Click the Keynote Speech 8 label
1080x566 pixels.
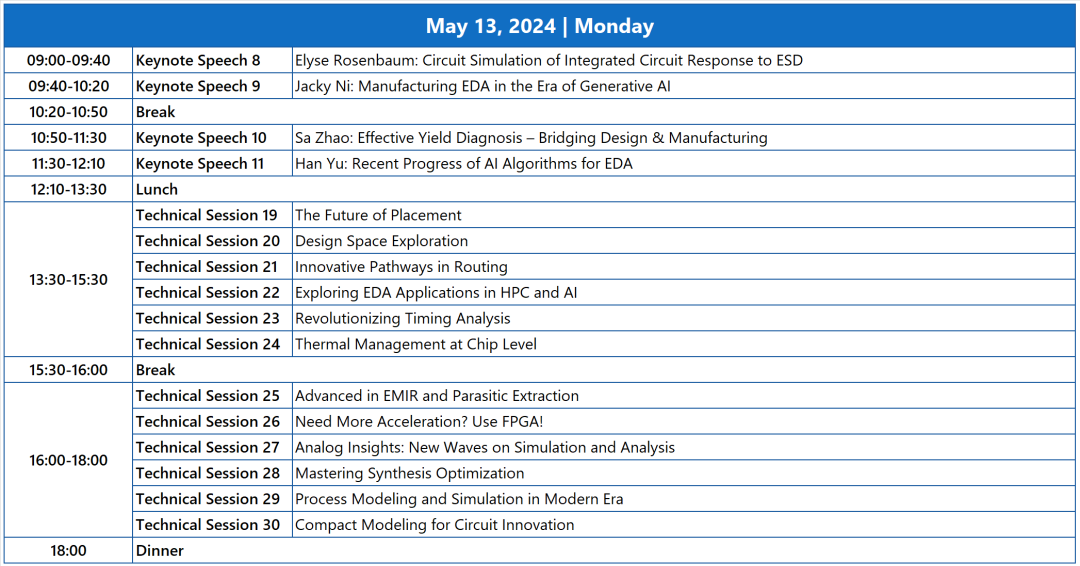pyautogui.click(x=198, y=61)
